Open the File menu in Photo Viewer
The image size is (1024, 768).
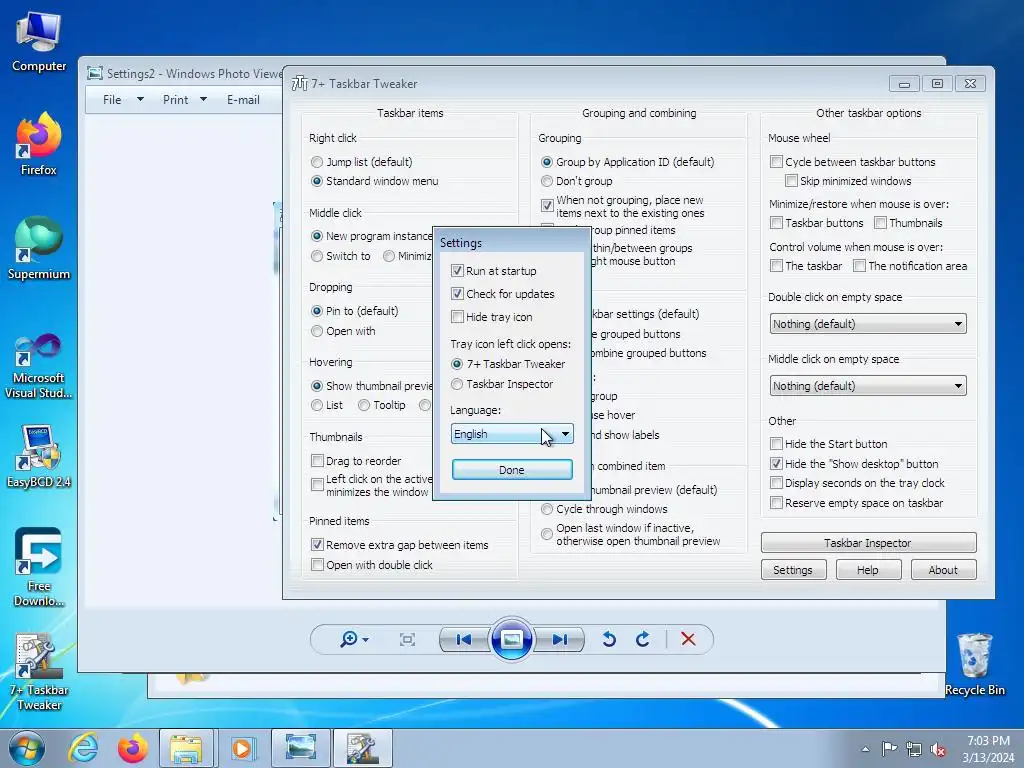click(123, 100)
